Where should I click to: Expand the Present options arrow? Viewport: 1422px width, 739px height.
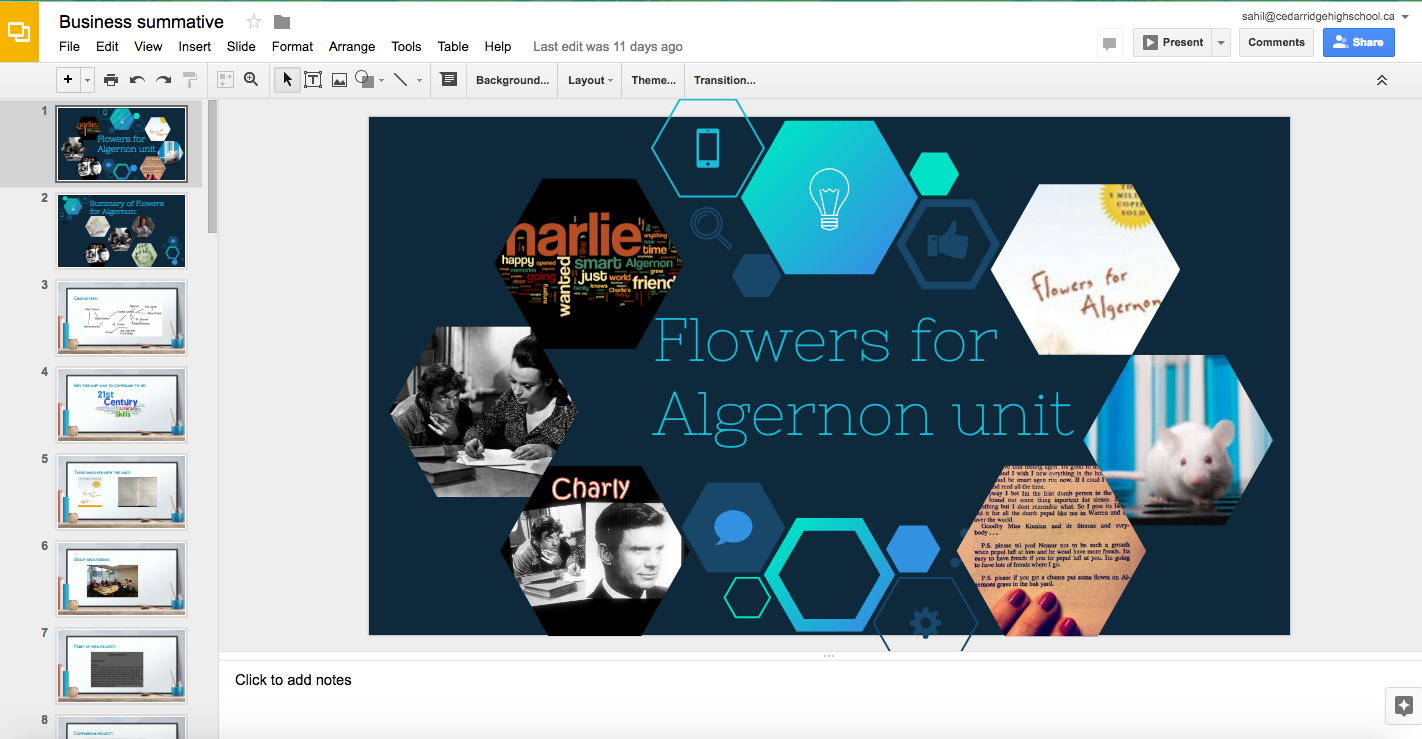[x=1221, y=43]
